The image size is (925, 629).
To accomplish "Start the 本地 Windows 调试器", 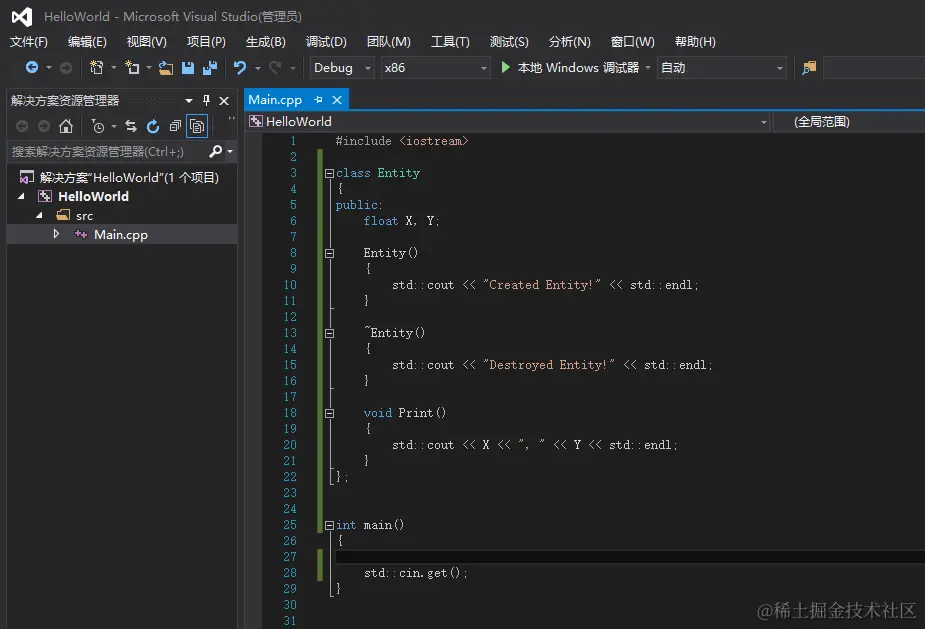I will tap(570, 68).
